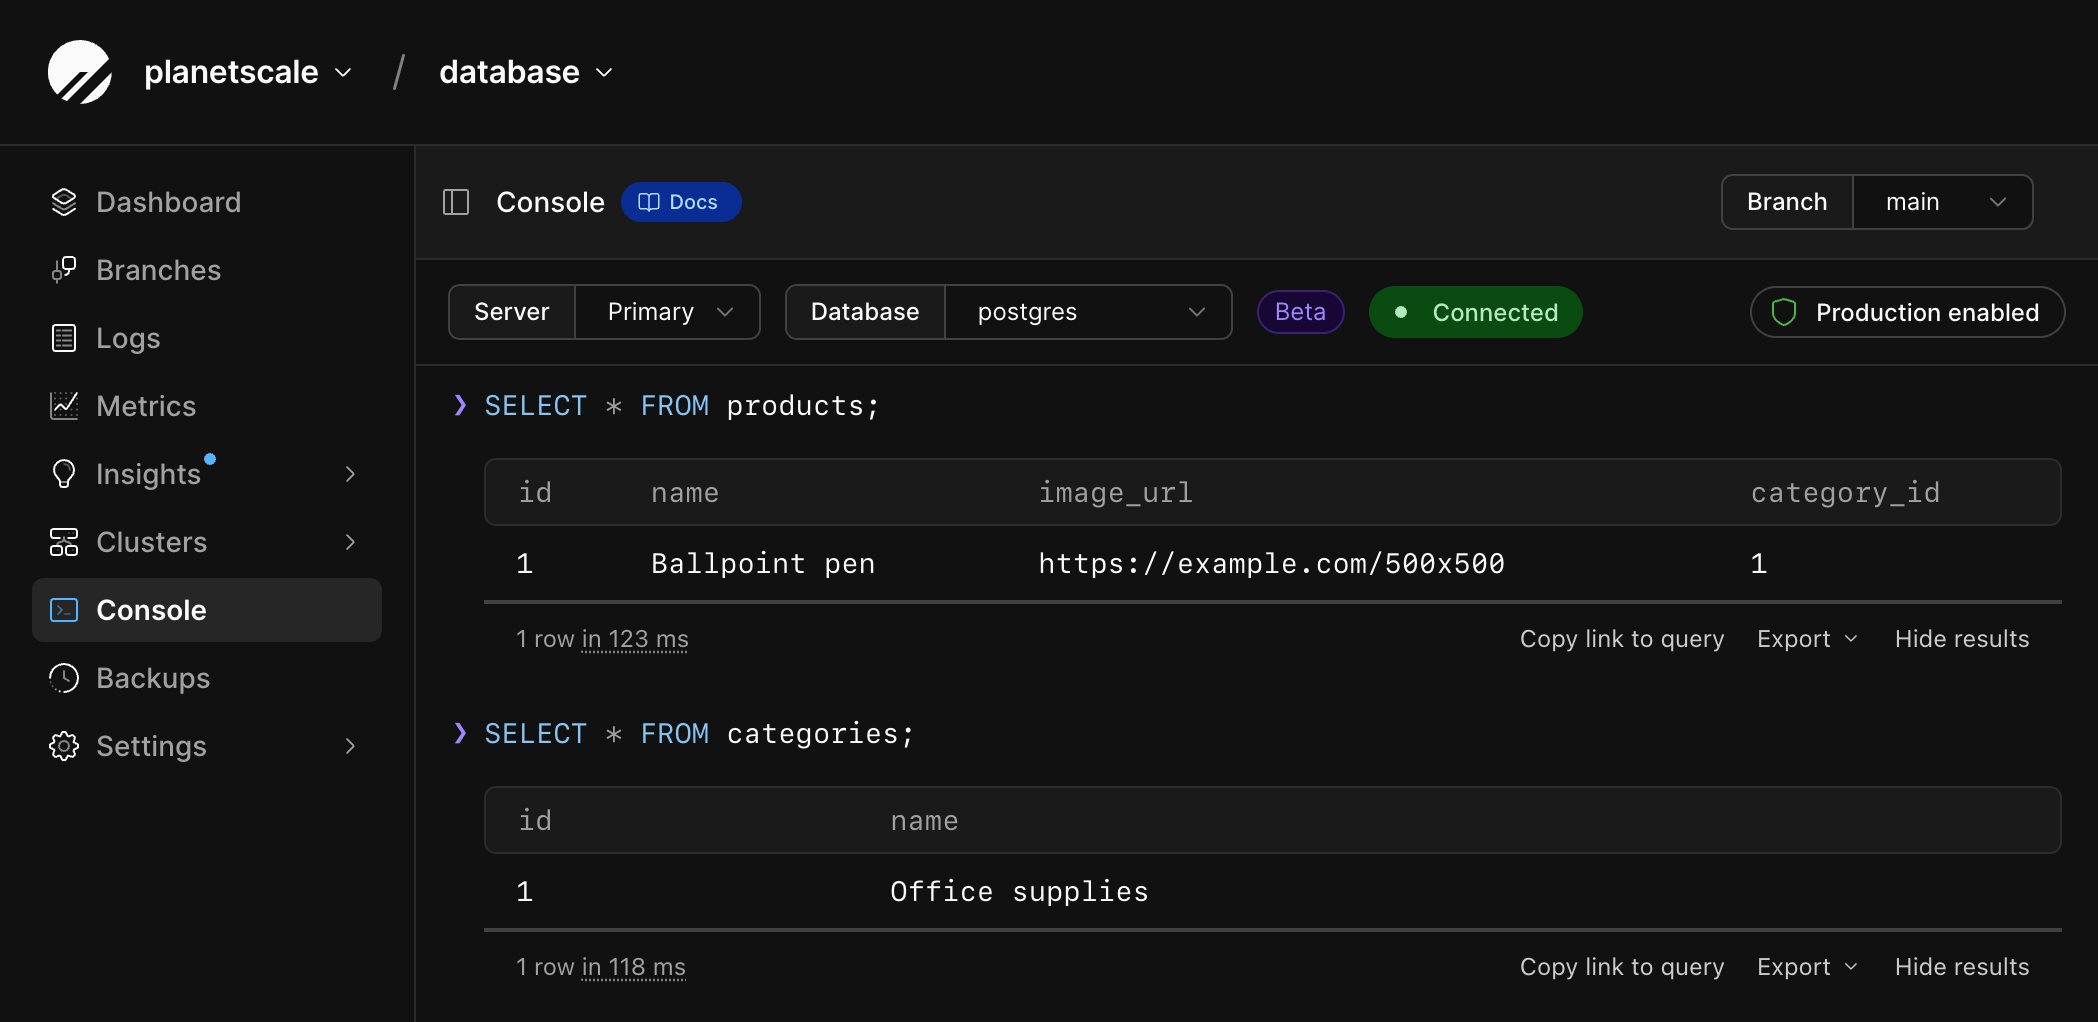This screenshot has width=2098, height=1022.
Task: Click the 'SELECT * FROM products;' query text
Action: 682,406
